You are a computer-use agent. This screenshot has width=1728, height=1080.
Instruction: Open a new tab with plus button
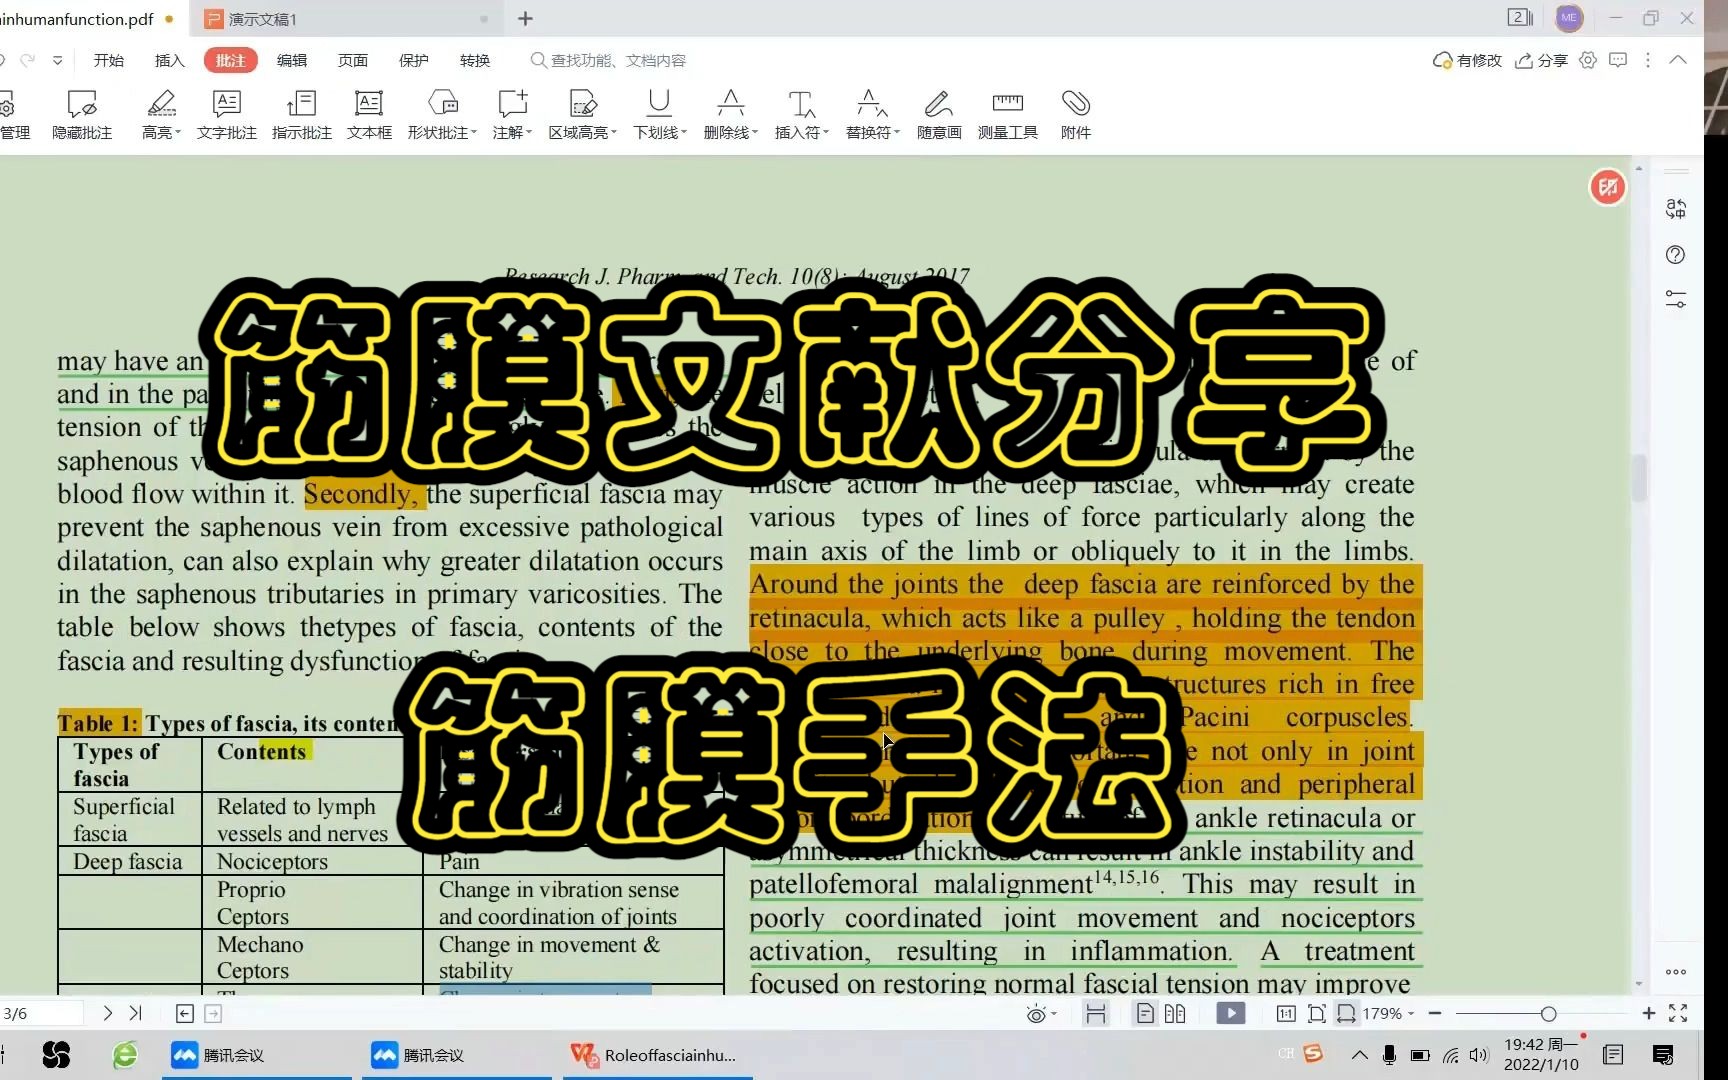[x=526, y=19]
